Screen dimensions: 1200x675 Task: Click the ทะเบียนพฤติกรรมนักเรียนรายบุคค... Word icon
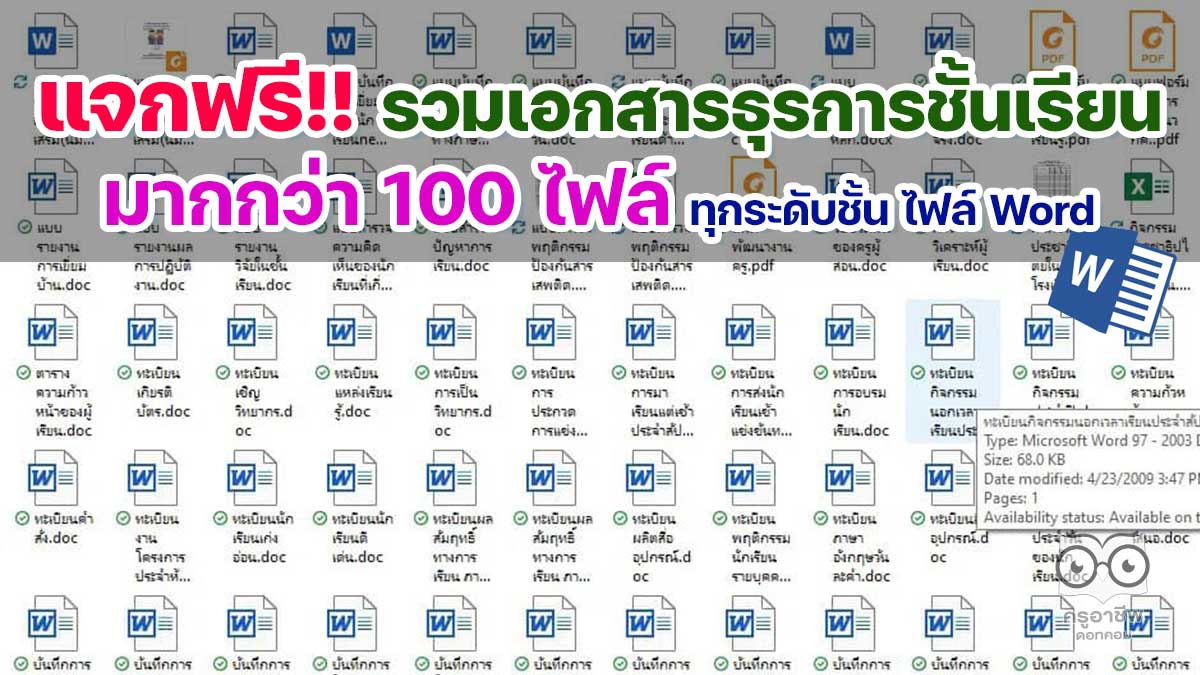click(x=751, y=478)
